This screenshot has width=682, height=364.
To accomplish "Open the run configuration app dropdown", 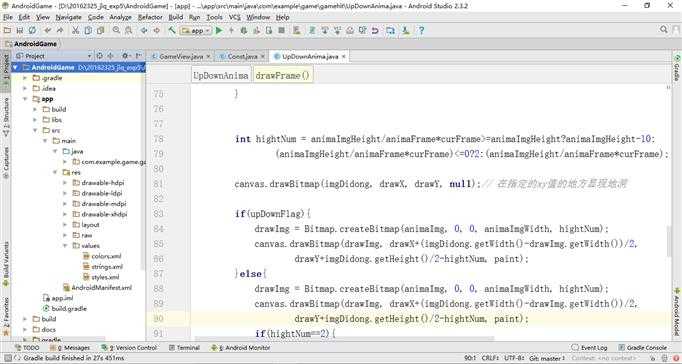I will (x=196, y=30).
